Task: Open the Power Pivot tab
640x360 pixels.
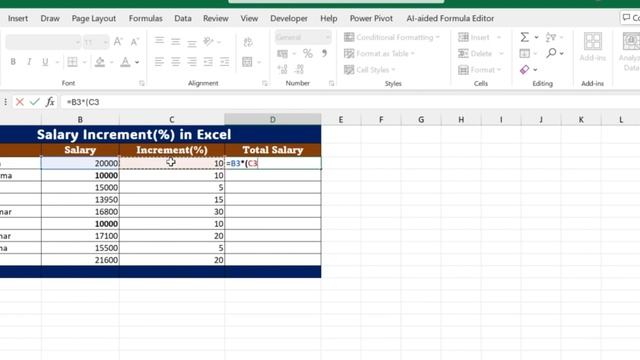Action: pyautogui.click(x=371, y=18)
